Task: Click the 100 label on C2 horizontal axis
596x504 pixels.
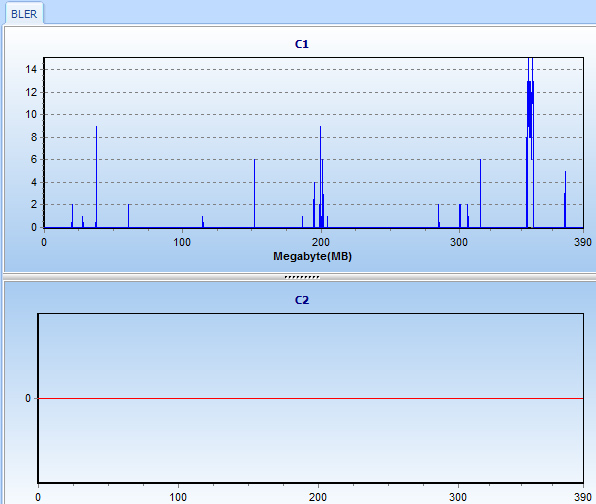Action: point(178,497)
